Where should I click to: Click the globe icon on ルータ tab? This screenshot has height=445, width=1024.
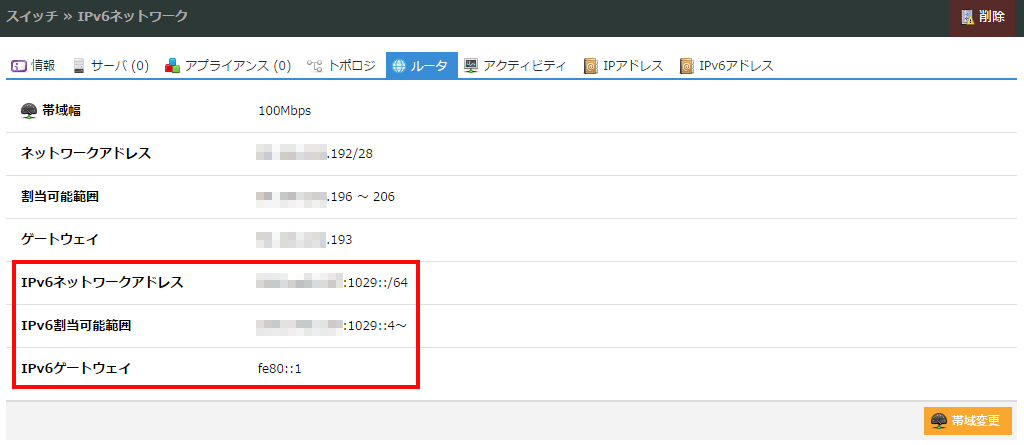[x=399, y=66]
